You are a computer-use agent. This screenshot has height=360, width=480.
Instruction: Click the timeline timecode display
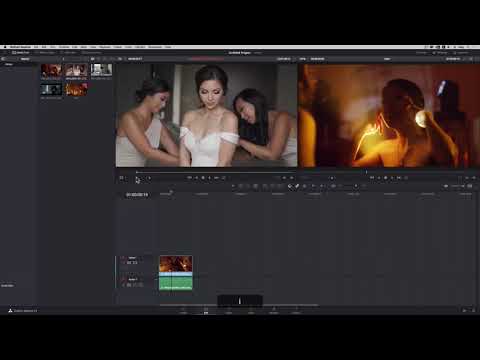click(137, 195)
